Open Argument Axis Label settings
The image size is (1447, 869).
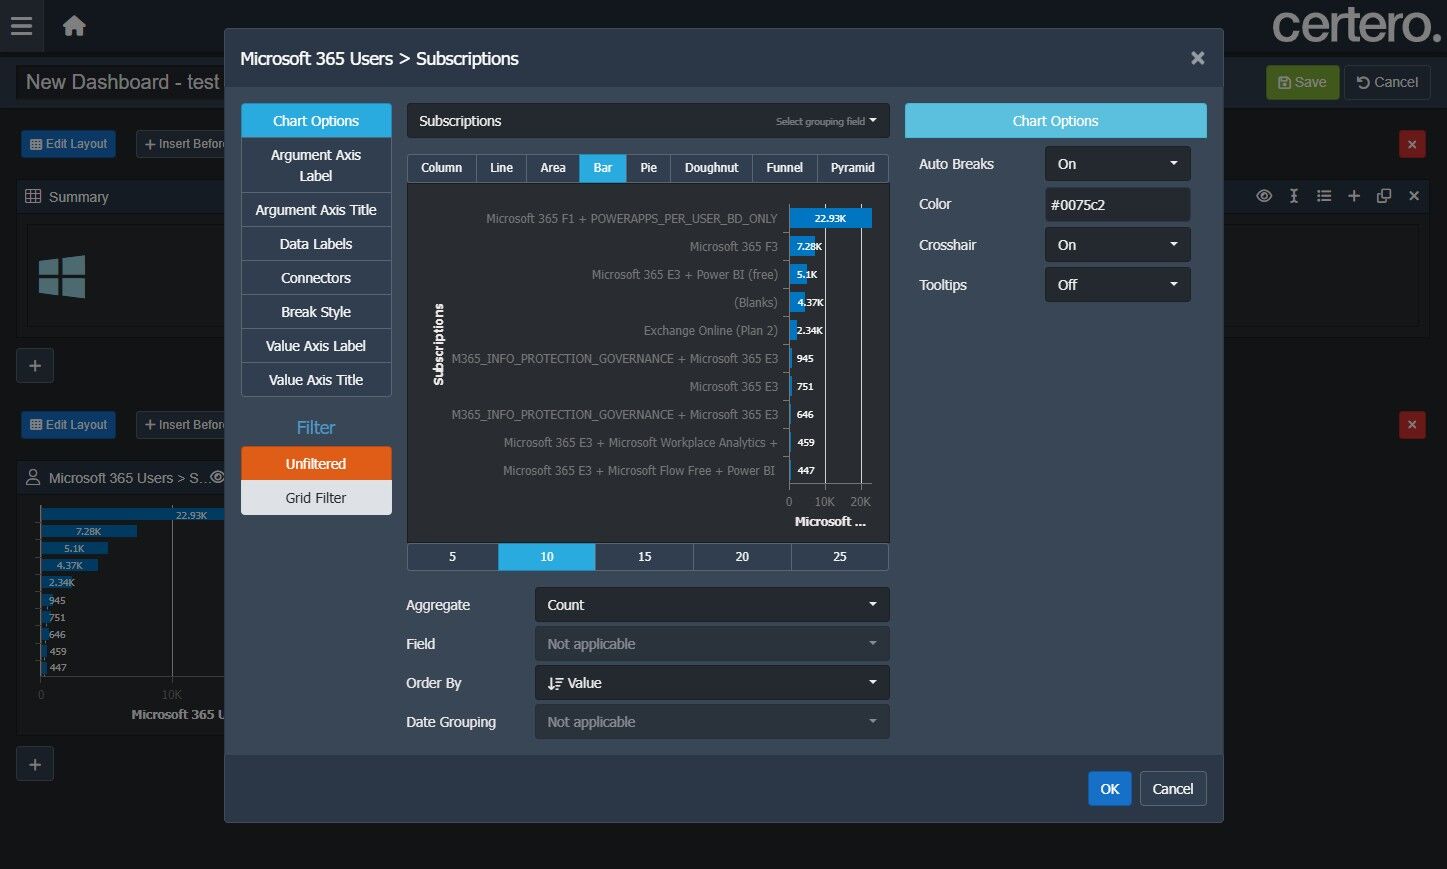click(316, 165)
